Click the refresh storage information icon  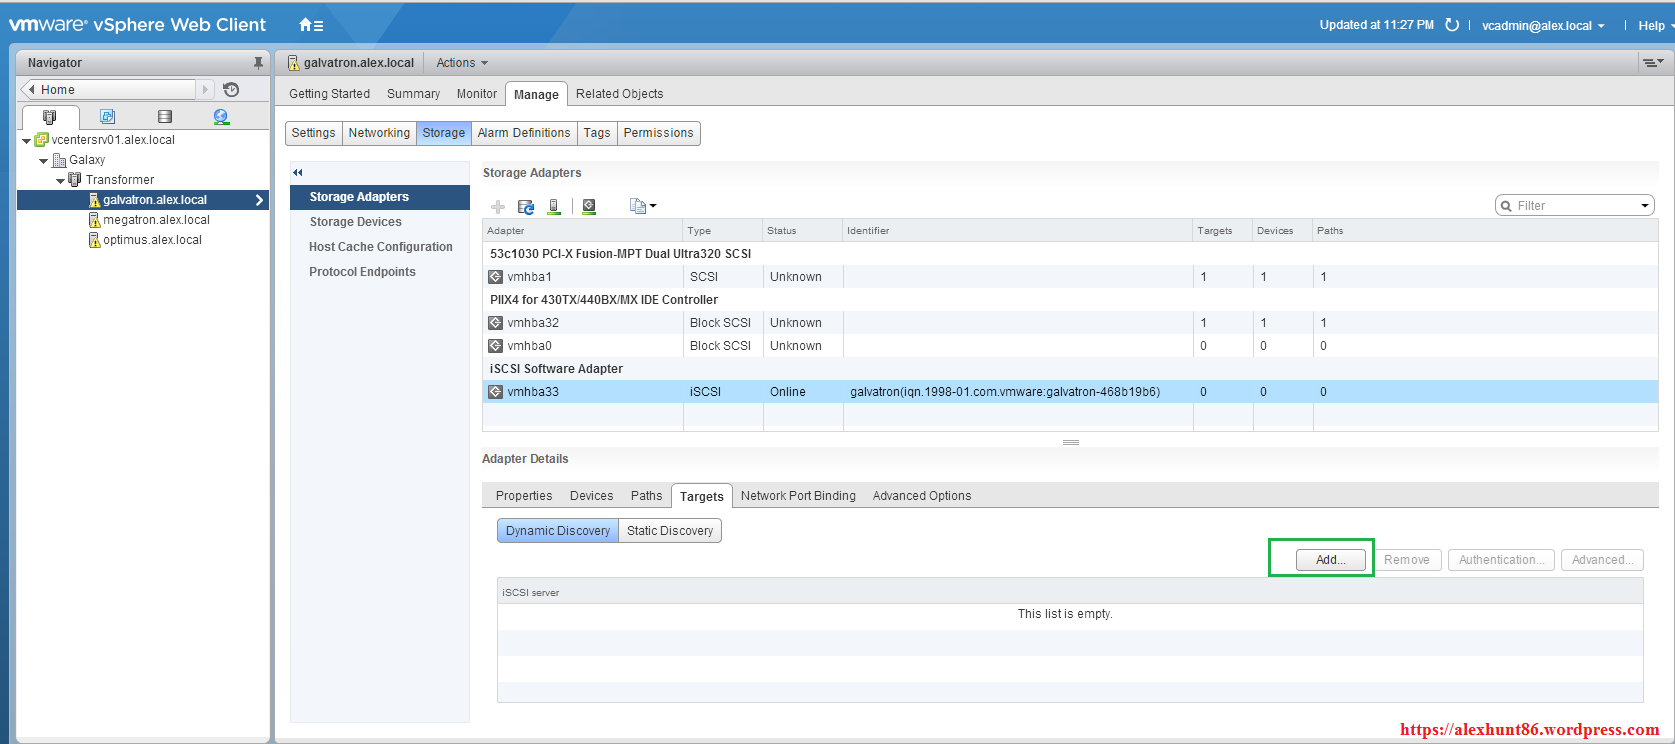coord(526,207)
